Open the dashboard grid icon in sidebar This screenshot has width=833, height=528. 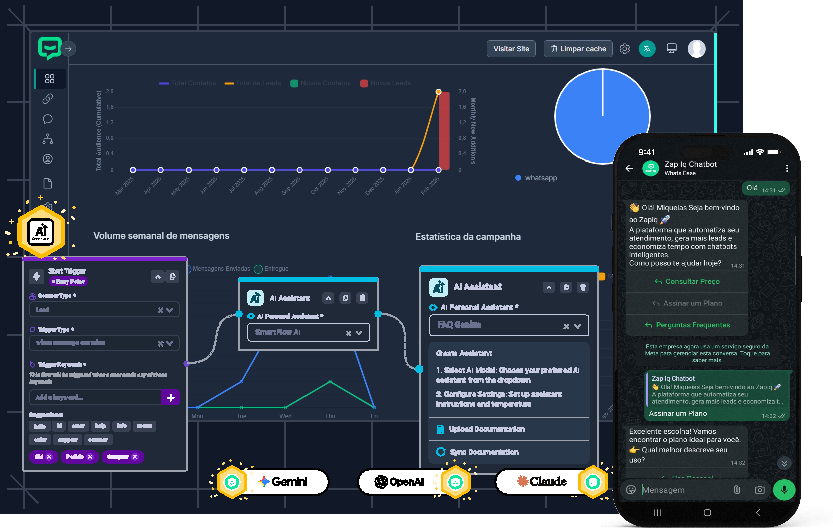pyautogui.click(x=49, y=79)
